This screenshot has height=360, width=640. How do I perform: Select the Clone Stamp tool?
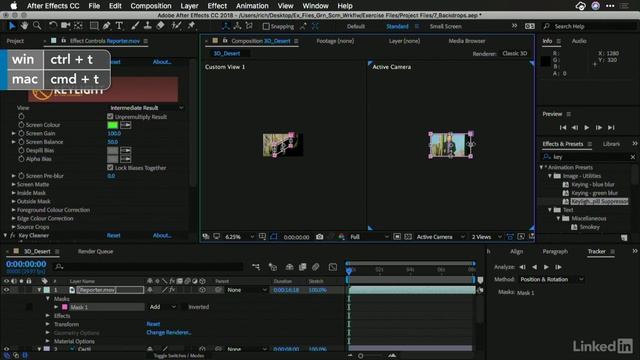coord(147,26)
